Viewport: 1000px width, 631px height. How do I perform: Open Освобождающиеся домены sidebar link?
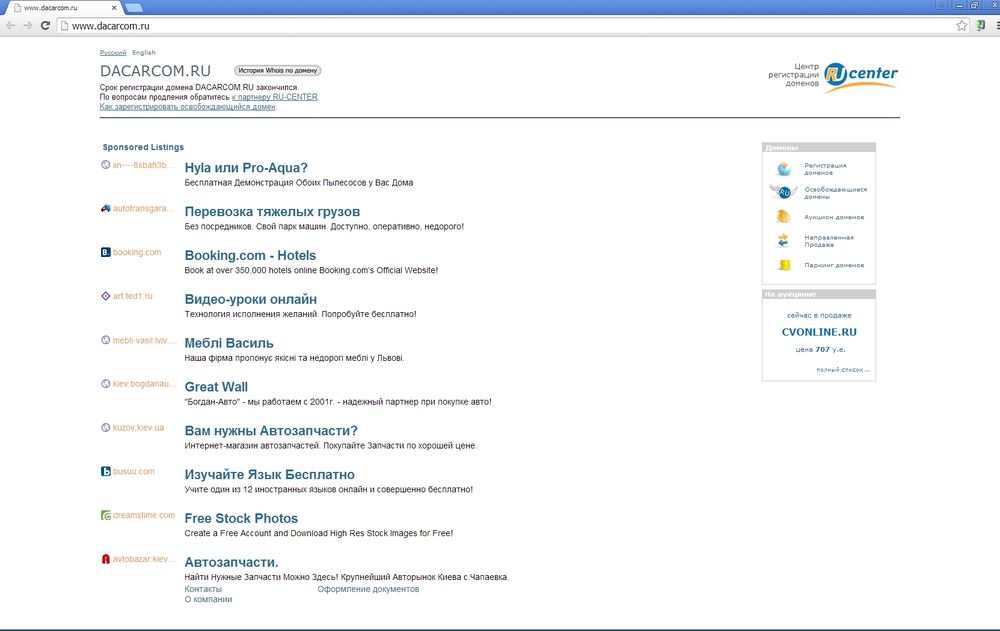[835, 193]
